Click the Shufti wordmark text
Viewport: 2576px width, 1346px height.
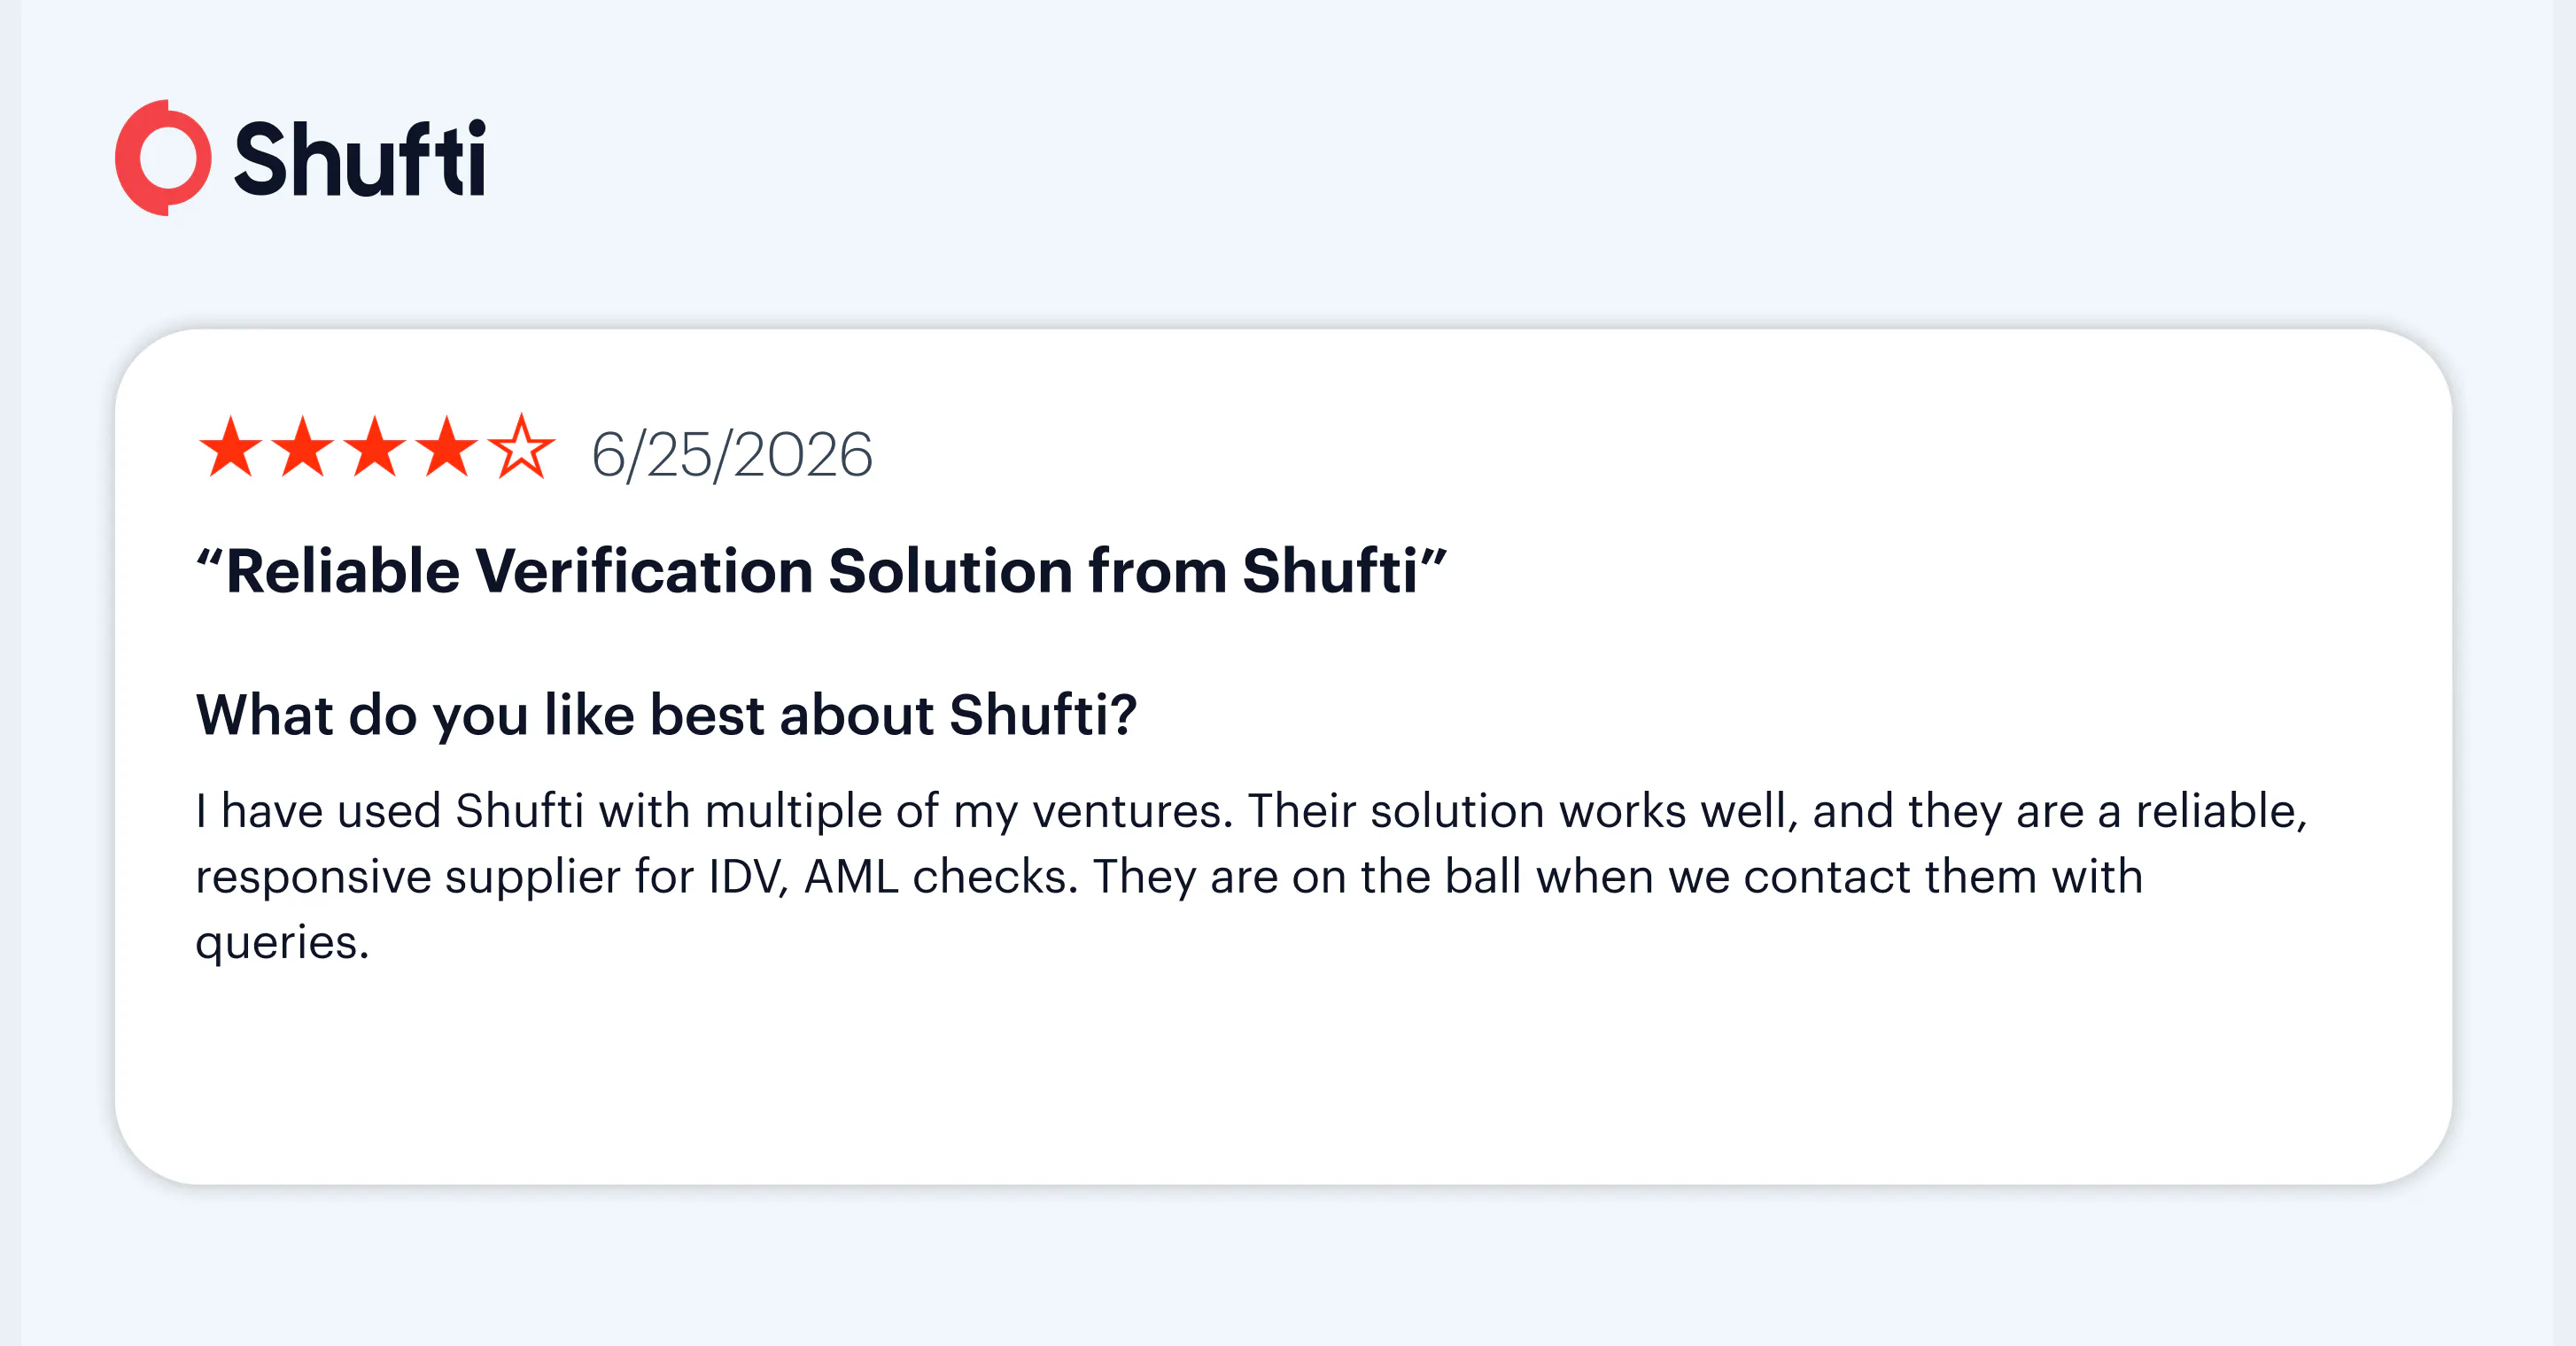click(x=360, y=158)
